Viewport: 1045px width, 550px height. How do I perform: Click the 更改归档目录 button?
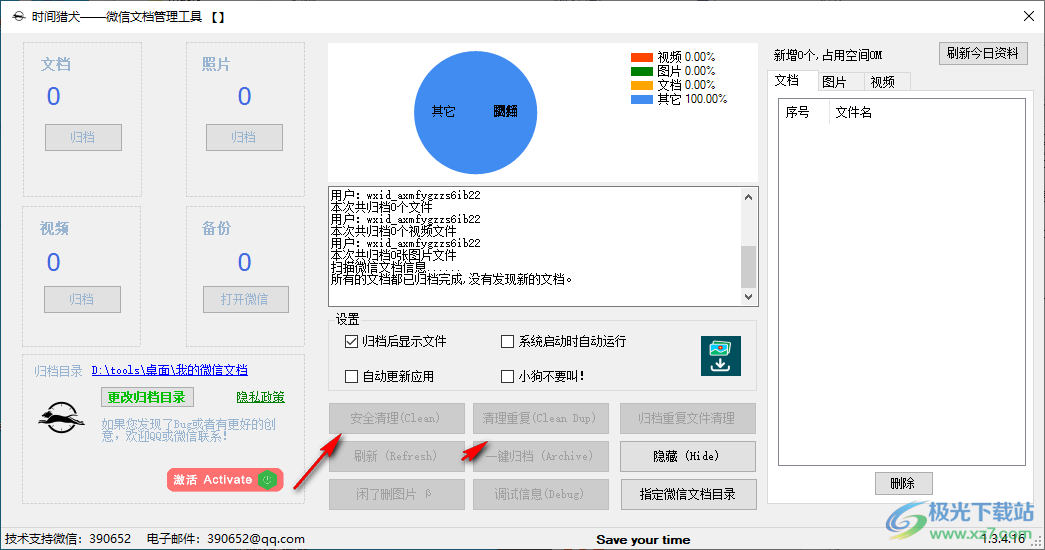click(x=147, y=397)
